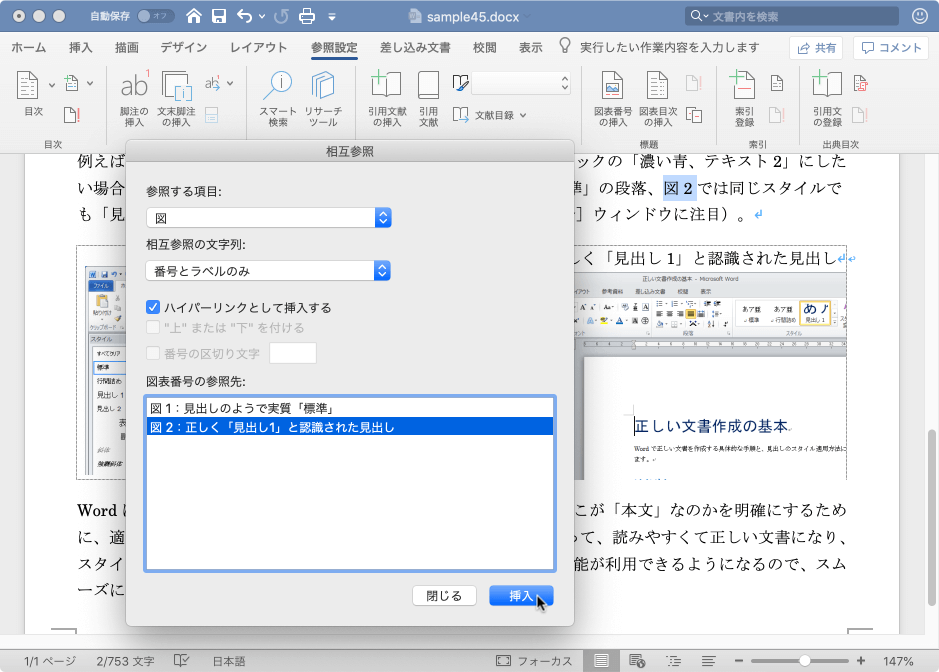Open 相互参照の文字列 dropdown
939x672 pixels.
coord(268,271)
